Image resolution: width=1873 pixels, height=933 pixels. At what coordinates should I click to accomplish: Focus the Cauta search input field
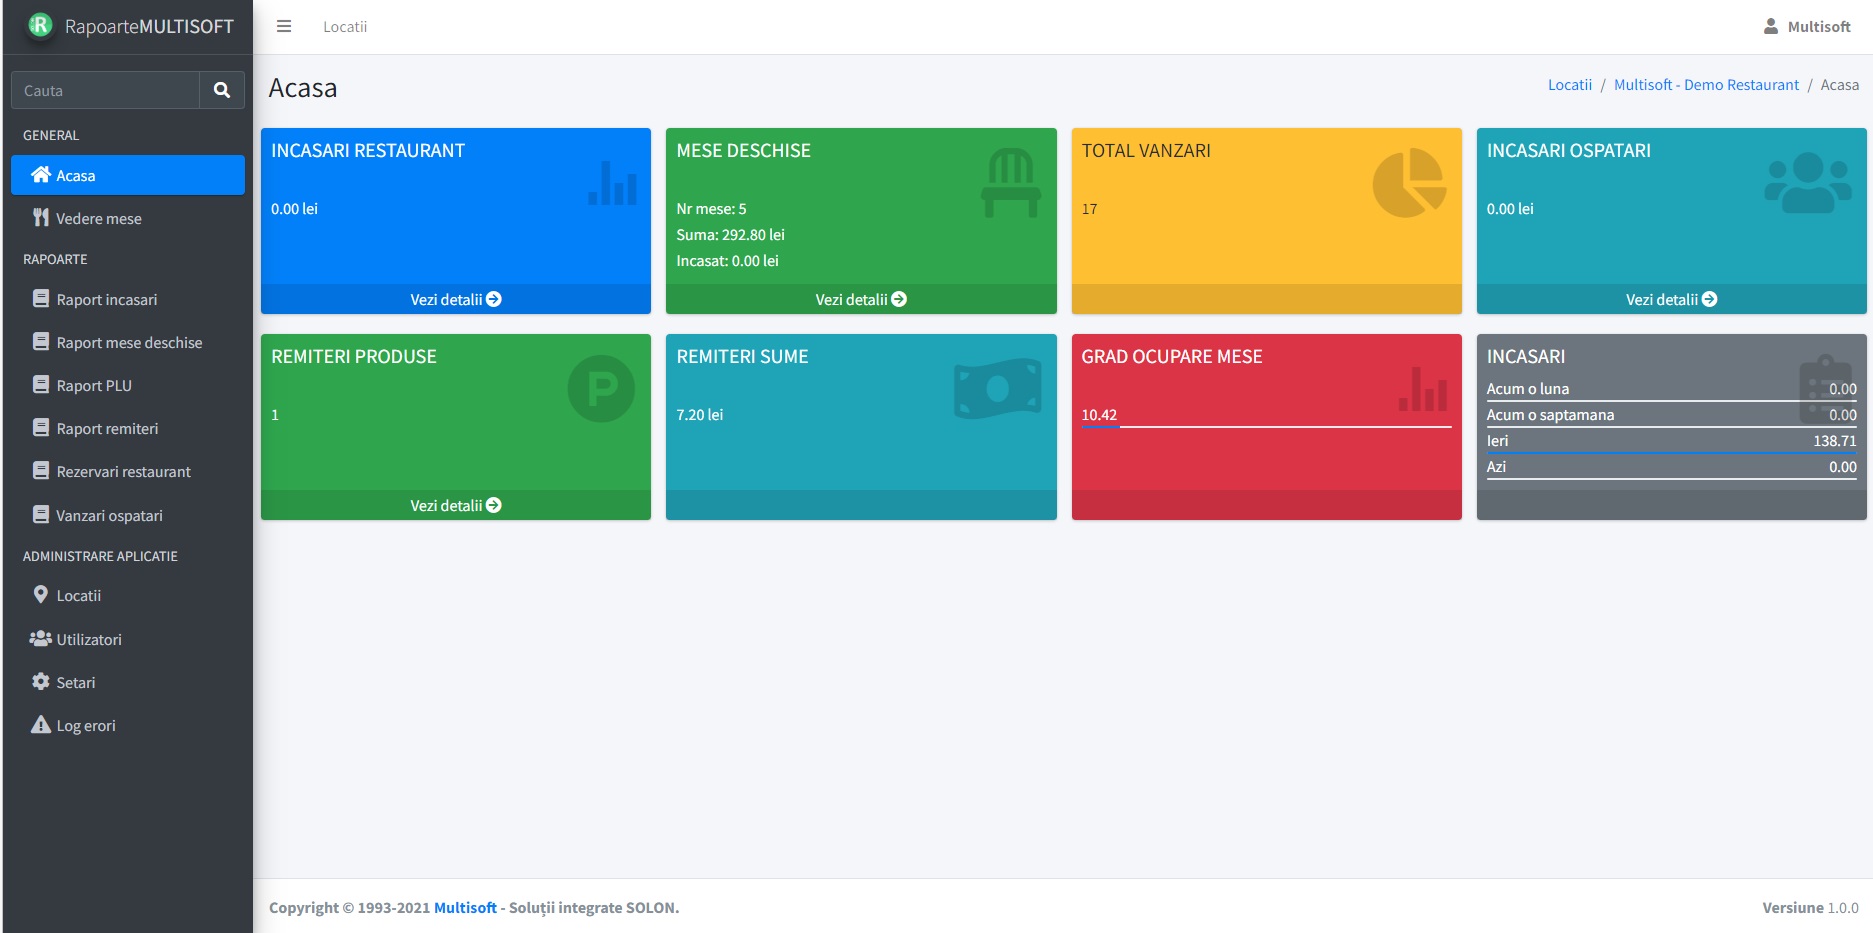pyautogui.click(x=106, y=90)
